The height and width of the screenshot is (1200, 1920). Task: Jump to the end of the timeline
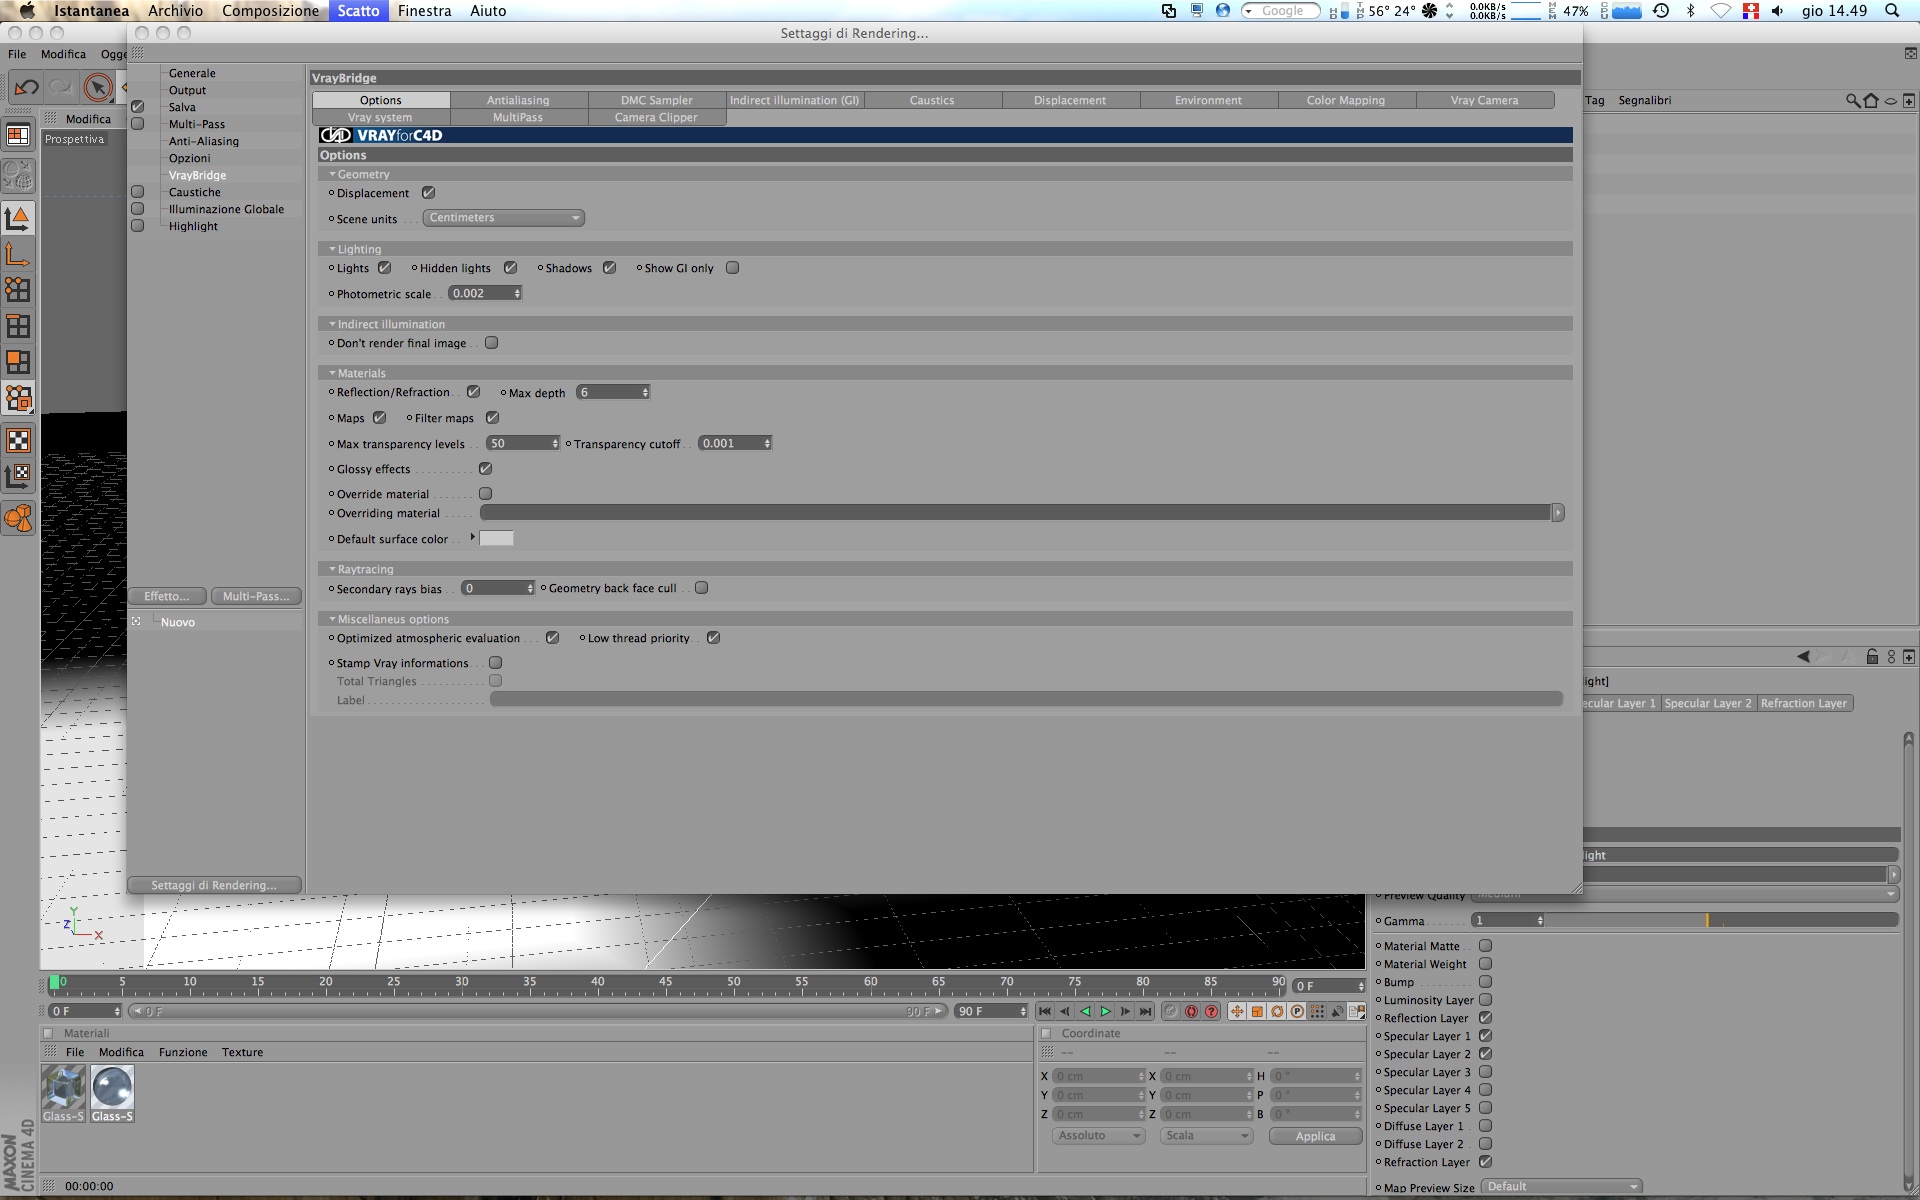(1145, 1012)
